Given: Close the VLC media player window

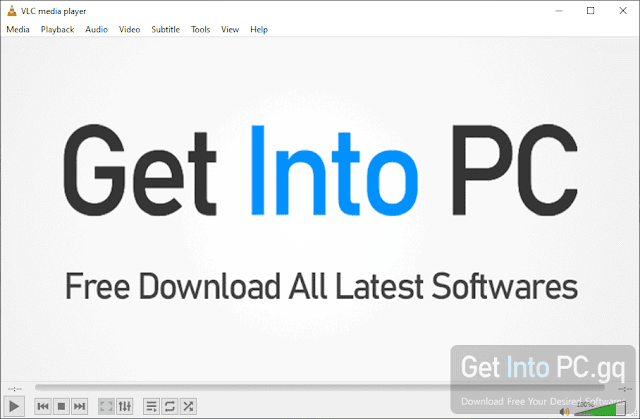Looking at the screenshot, I should click(623, 11).
